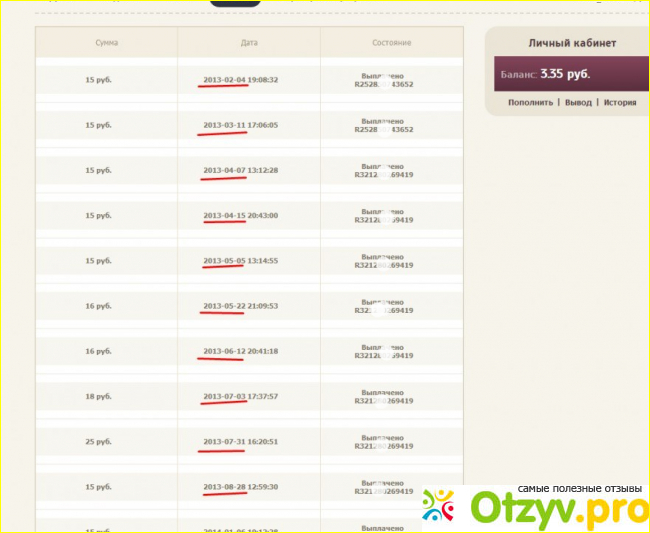Open the Пополнить link

click(x=530, y=102)
